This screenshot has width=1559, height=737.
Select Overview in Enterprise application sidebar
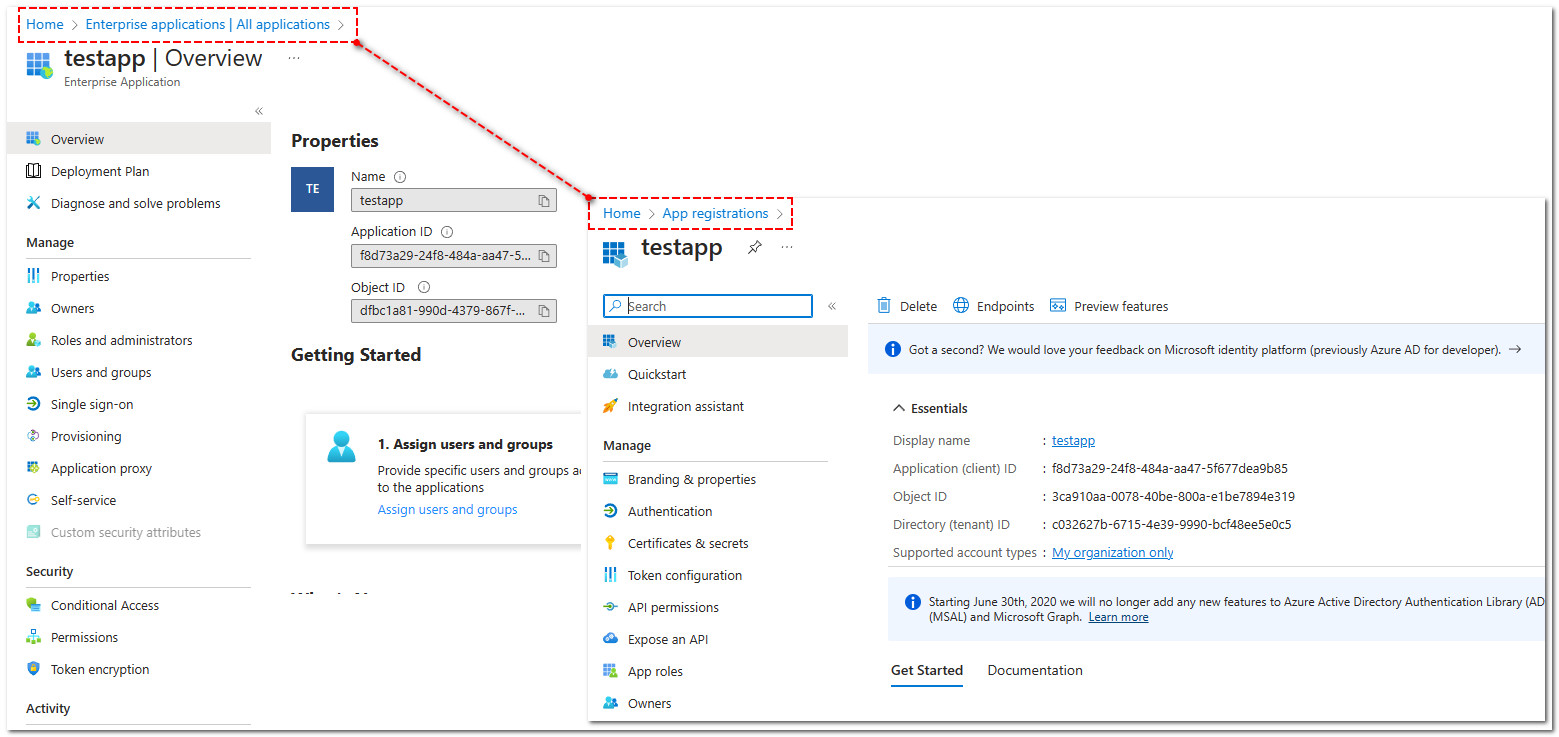click(x=139, y=139)
